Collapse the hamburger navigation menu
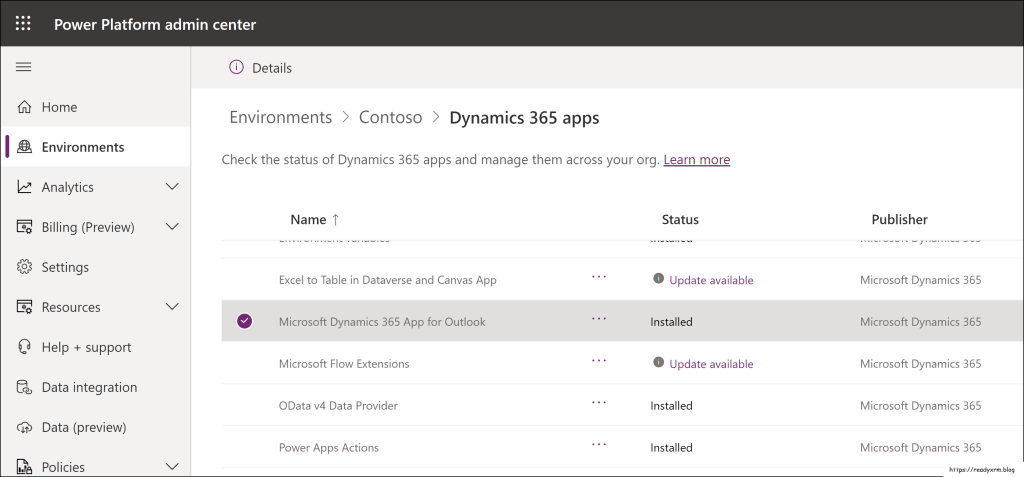 click(x=24, y=67)
